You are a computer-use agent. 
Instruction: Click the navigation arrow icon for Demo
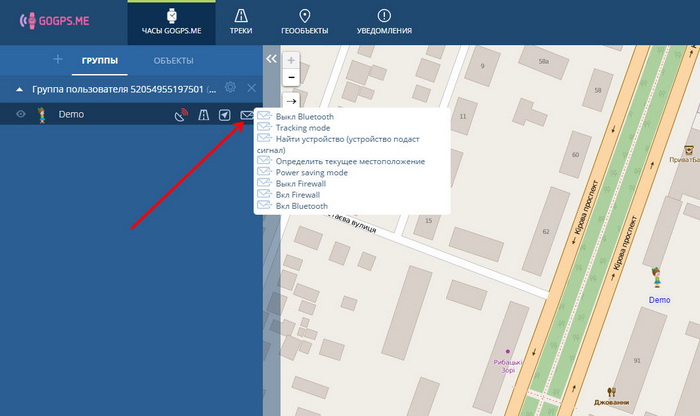[x=225, y=115]
